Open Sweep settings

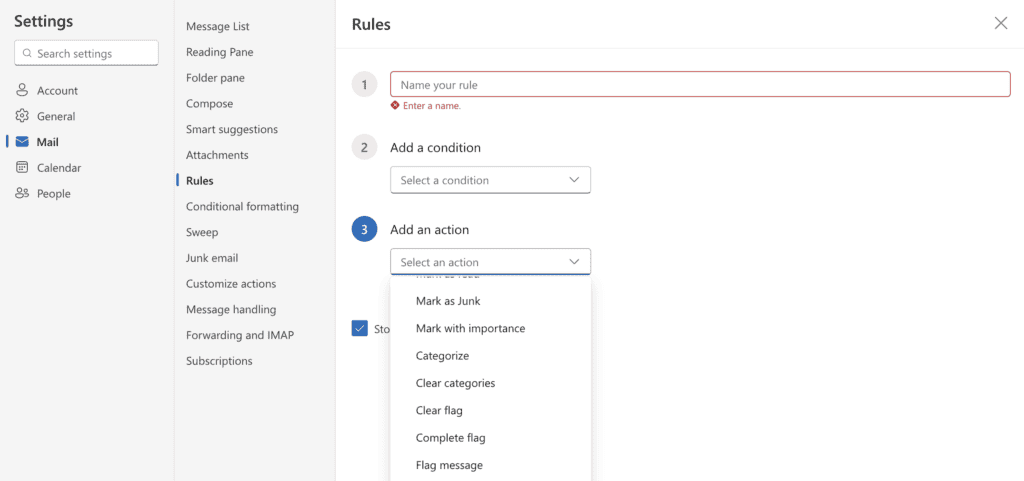tap(202, 232)
